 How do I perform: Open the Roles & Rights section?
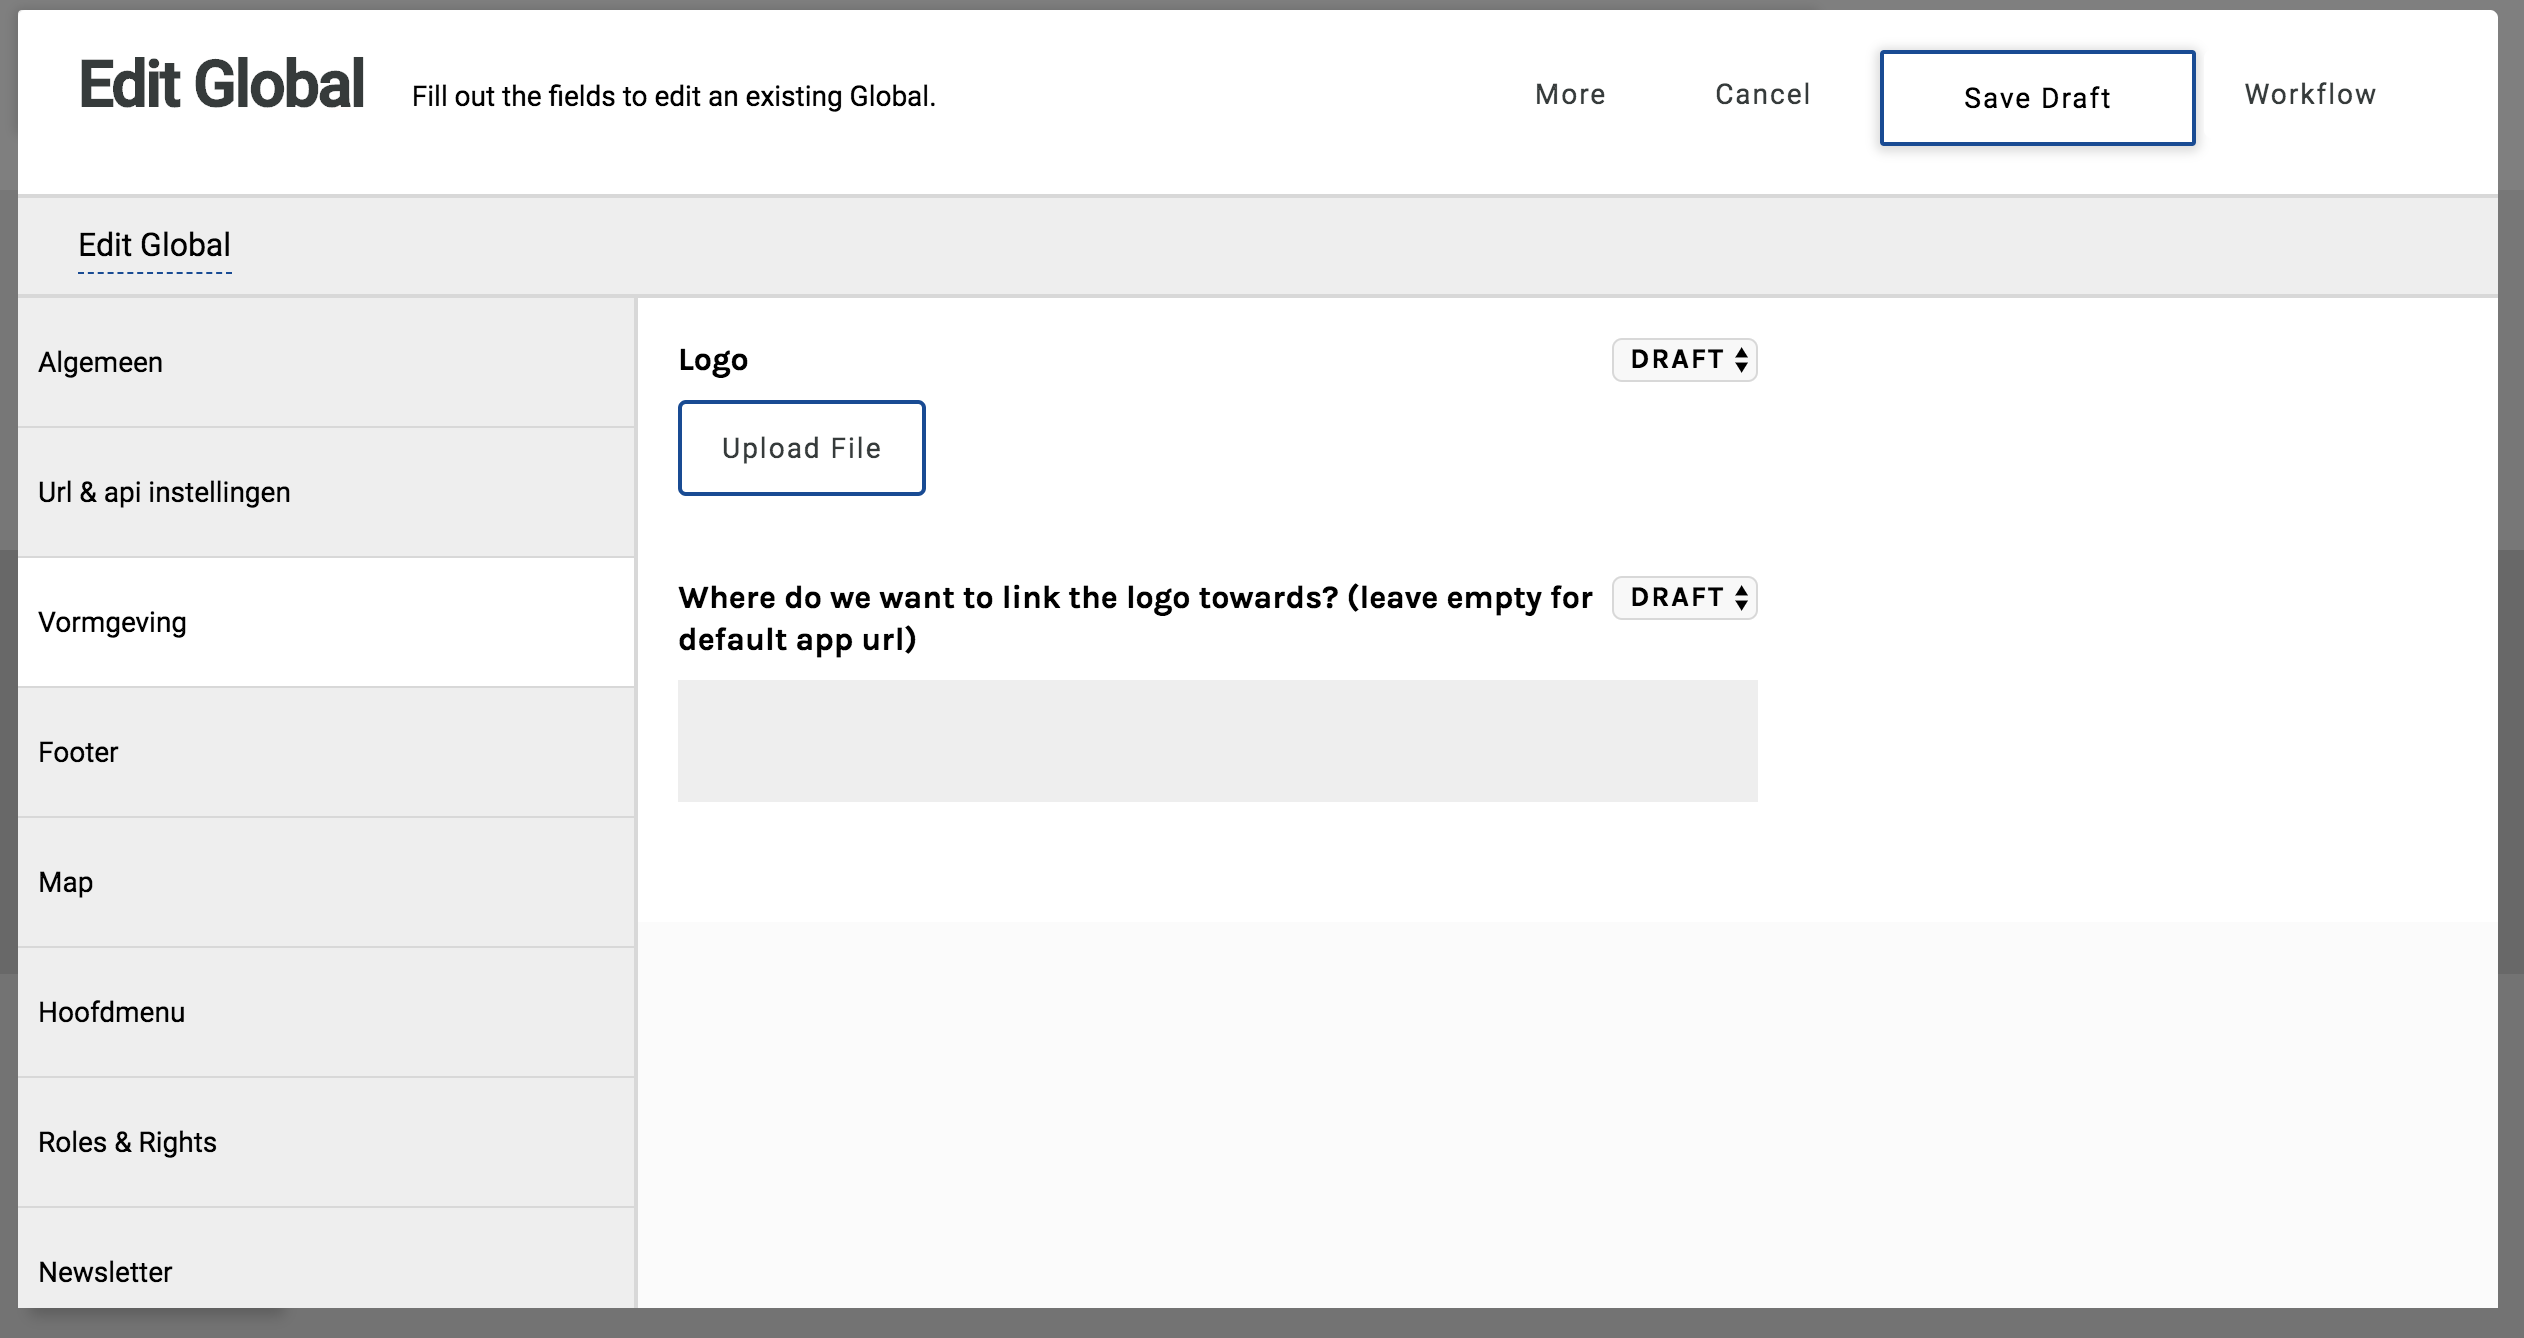point(326,1142)
